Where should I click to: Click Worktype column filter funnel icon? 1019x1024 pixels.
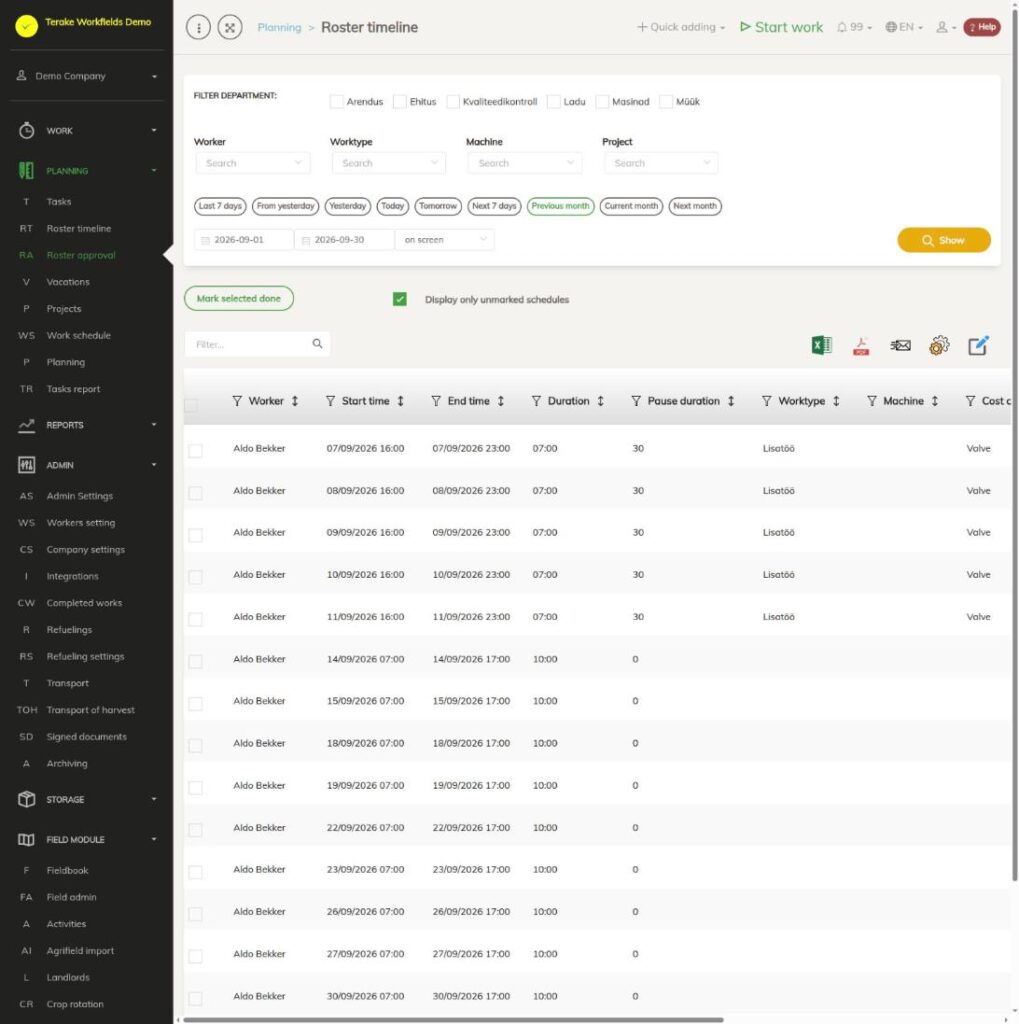click(766, 401)
